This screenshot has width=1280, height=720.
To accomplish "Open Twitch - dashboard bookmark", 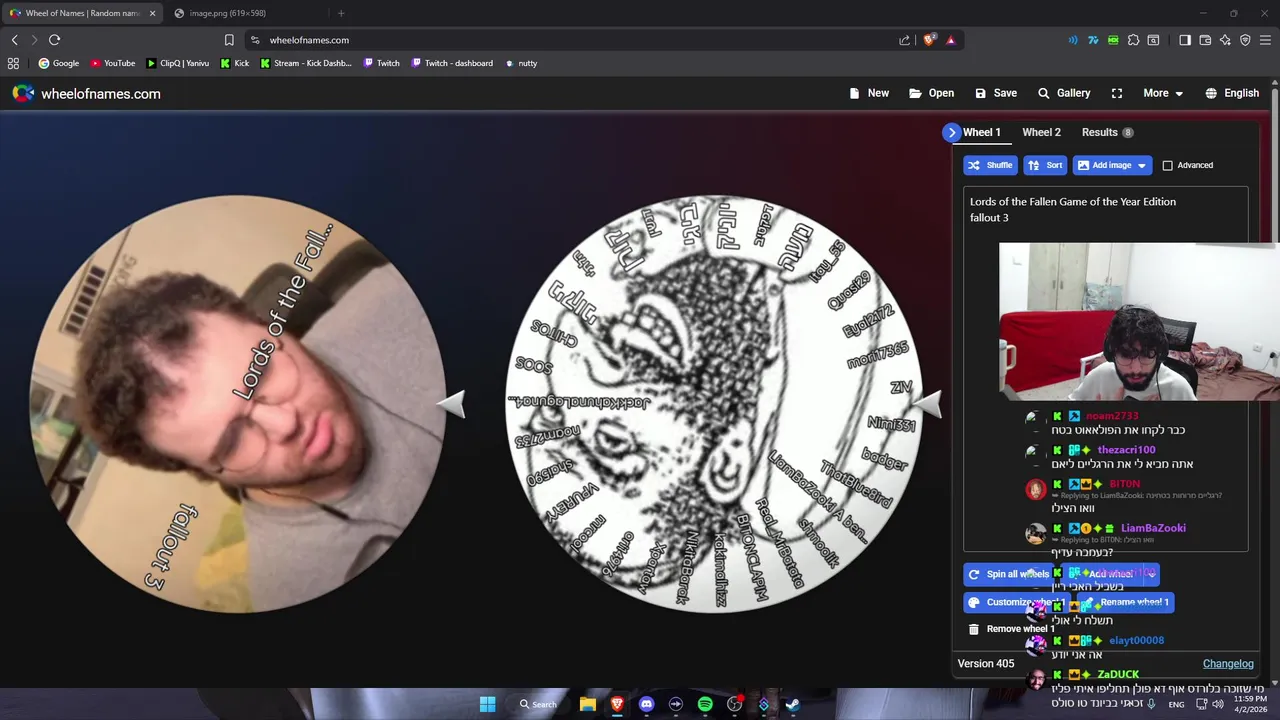I will point(451,63).
